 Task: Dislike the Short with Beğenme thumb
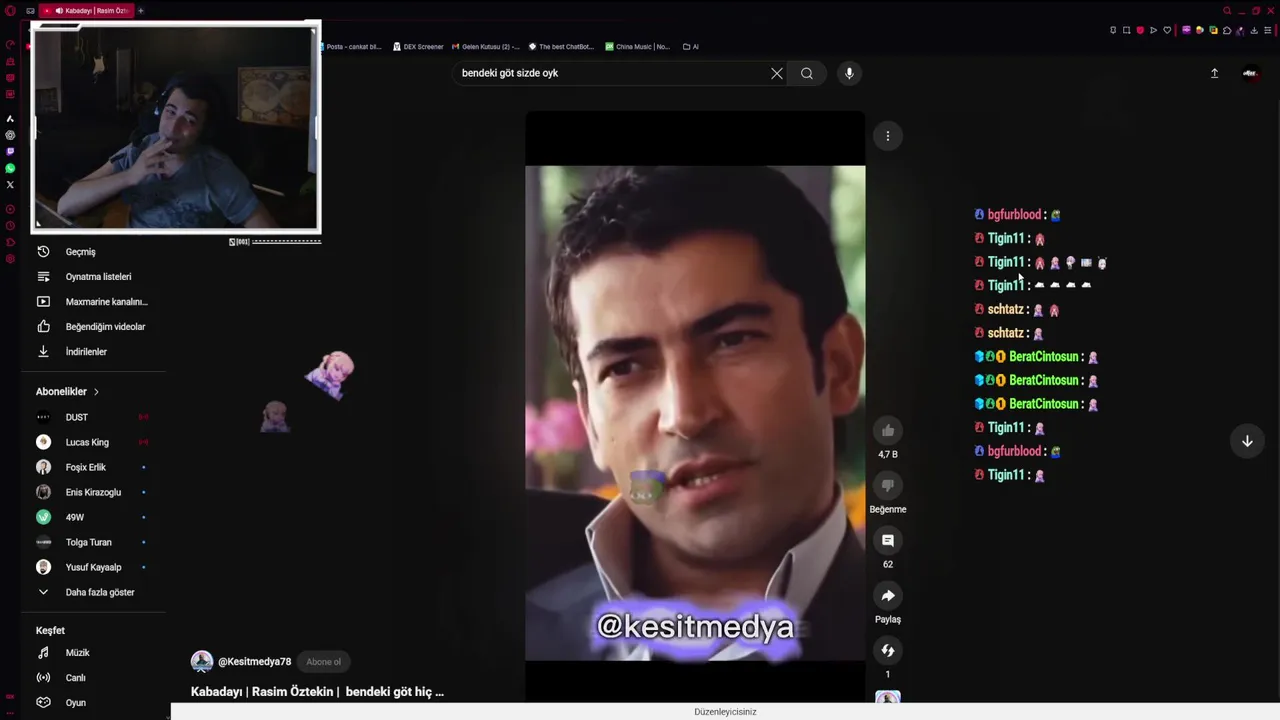pyautogui.click(x=888, y=486)
